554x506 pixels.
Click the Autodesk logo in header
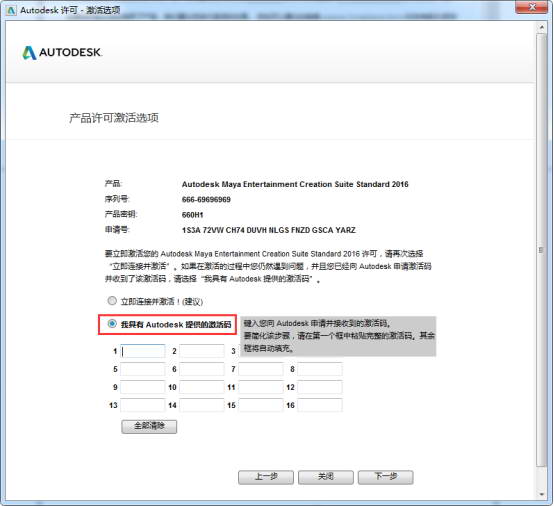point(62,53)
